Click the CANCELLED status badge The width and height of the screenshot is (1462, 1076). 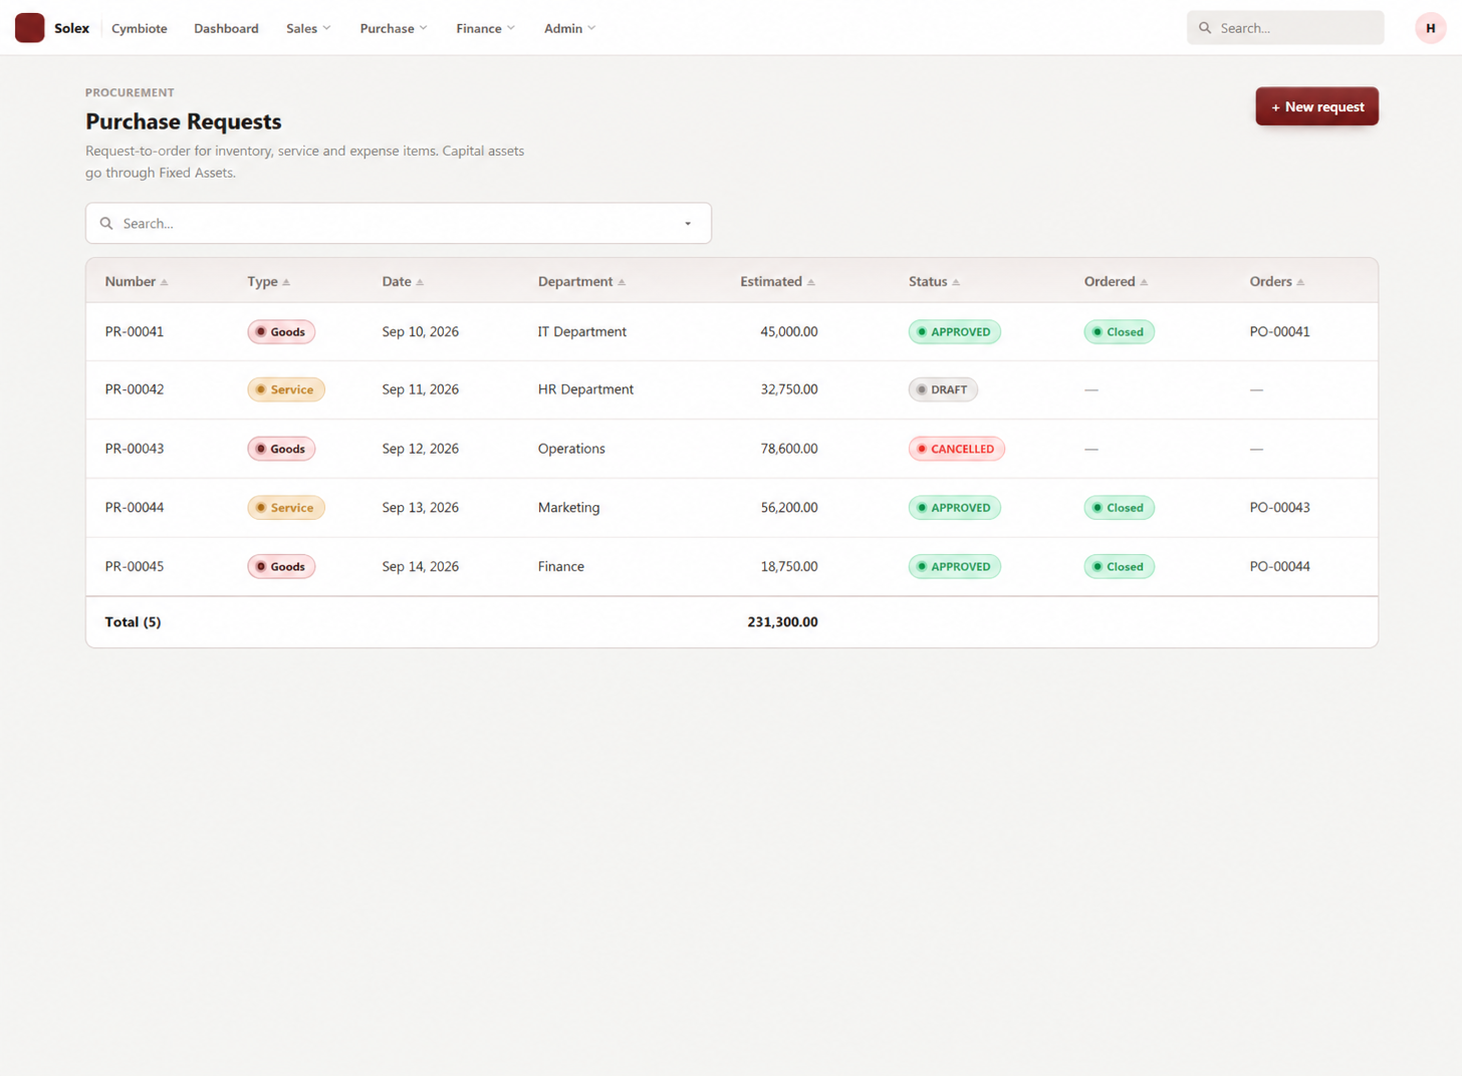[x=956, y=449]
